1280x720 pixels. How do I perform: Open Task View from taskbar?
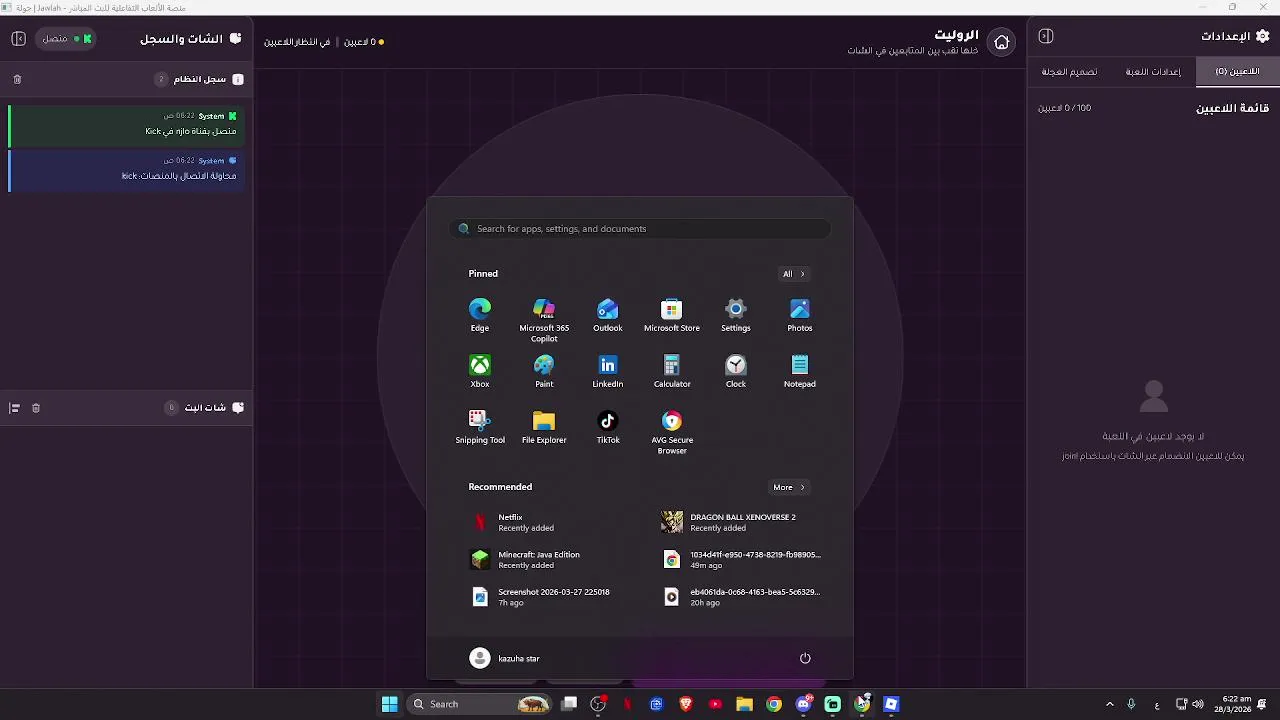coord(569,704)
